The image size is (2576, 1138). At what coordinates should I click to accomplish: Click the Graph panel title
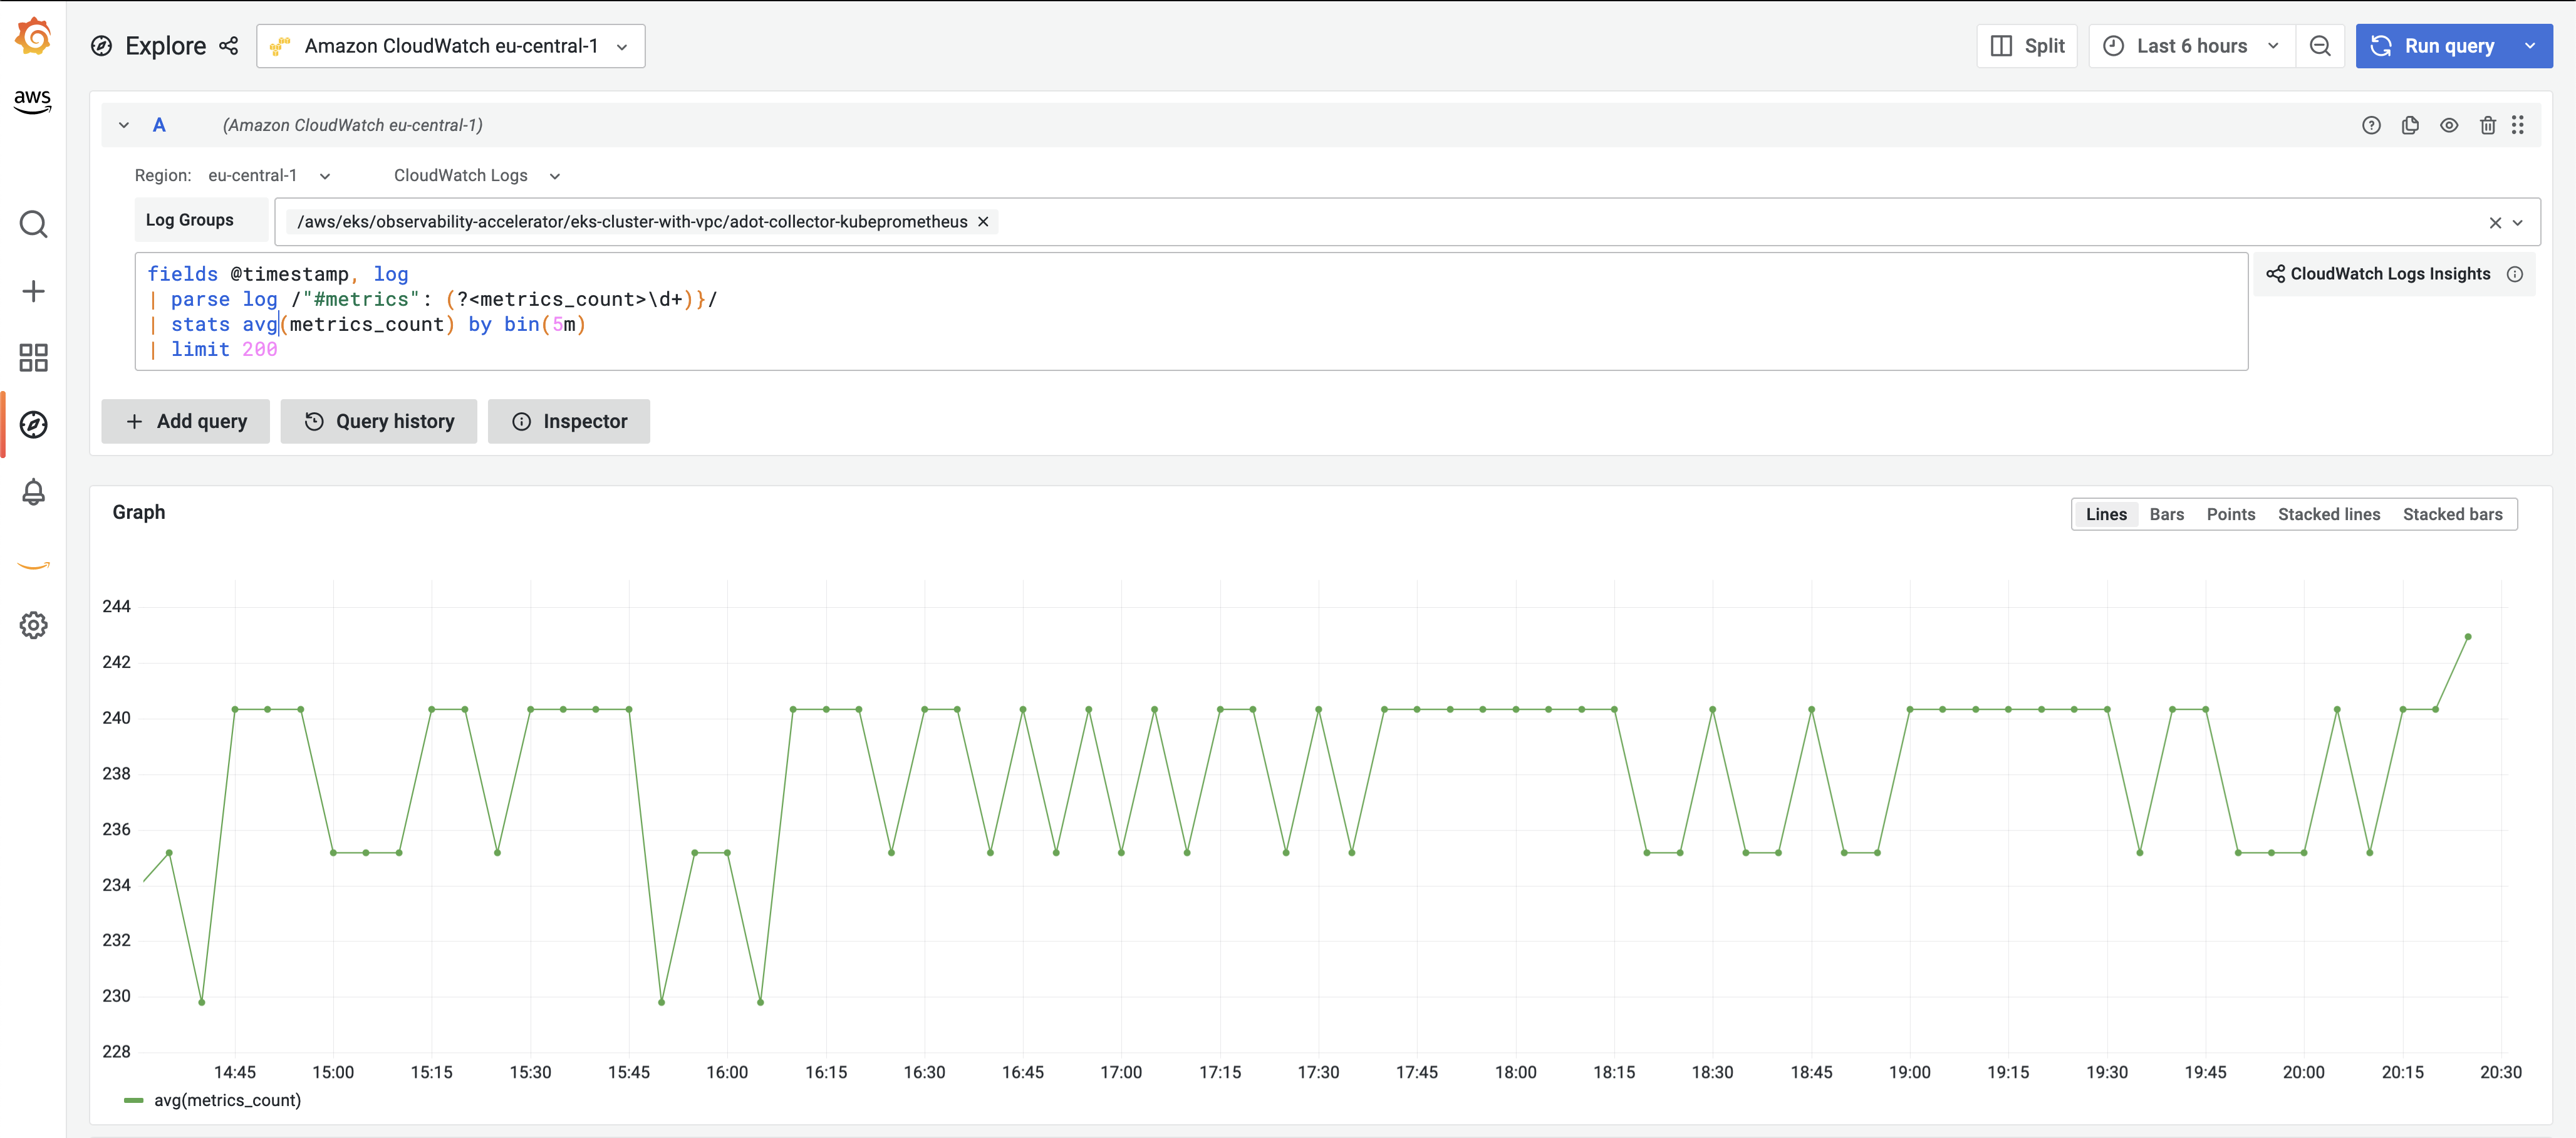[x=139, y=512]
